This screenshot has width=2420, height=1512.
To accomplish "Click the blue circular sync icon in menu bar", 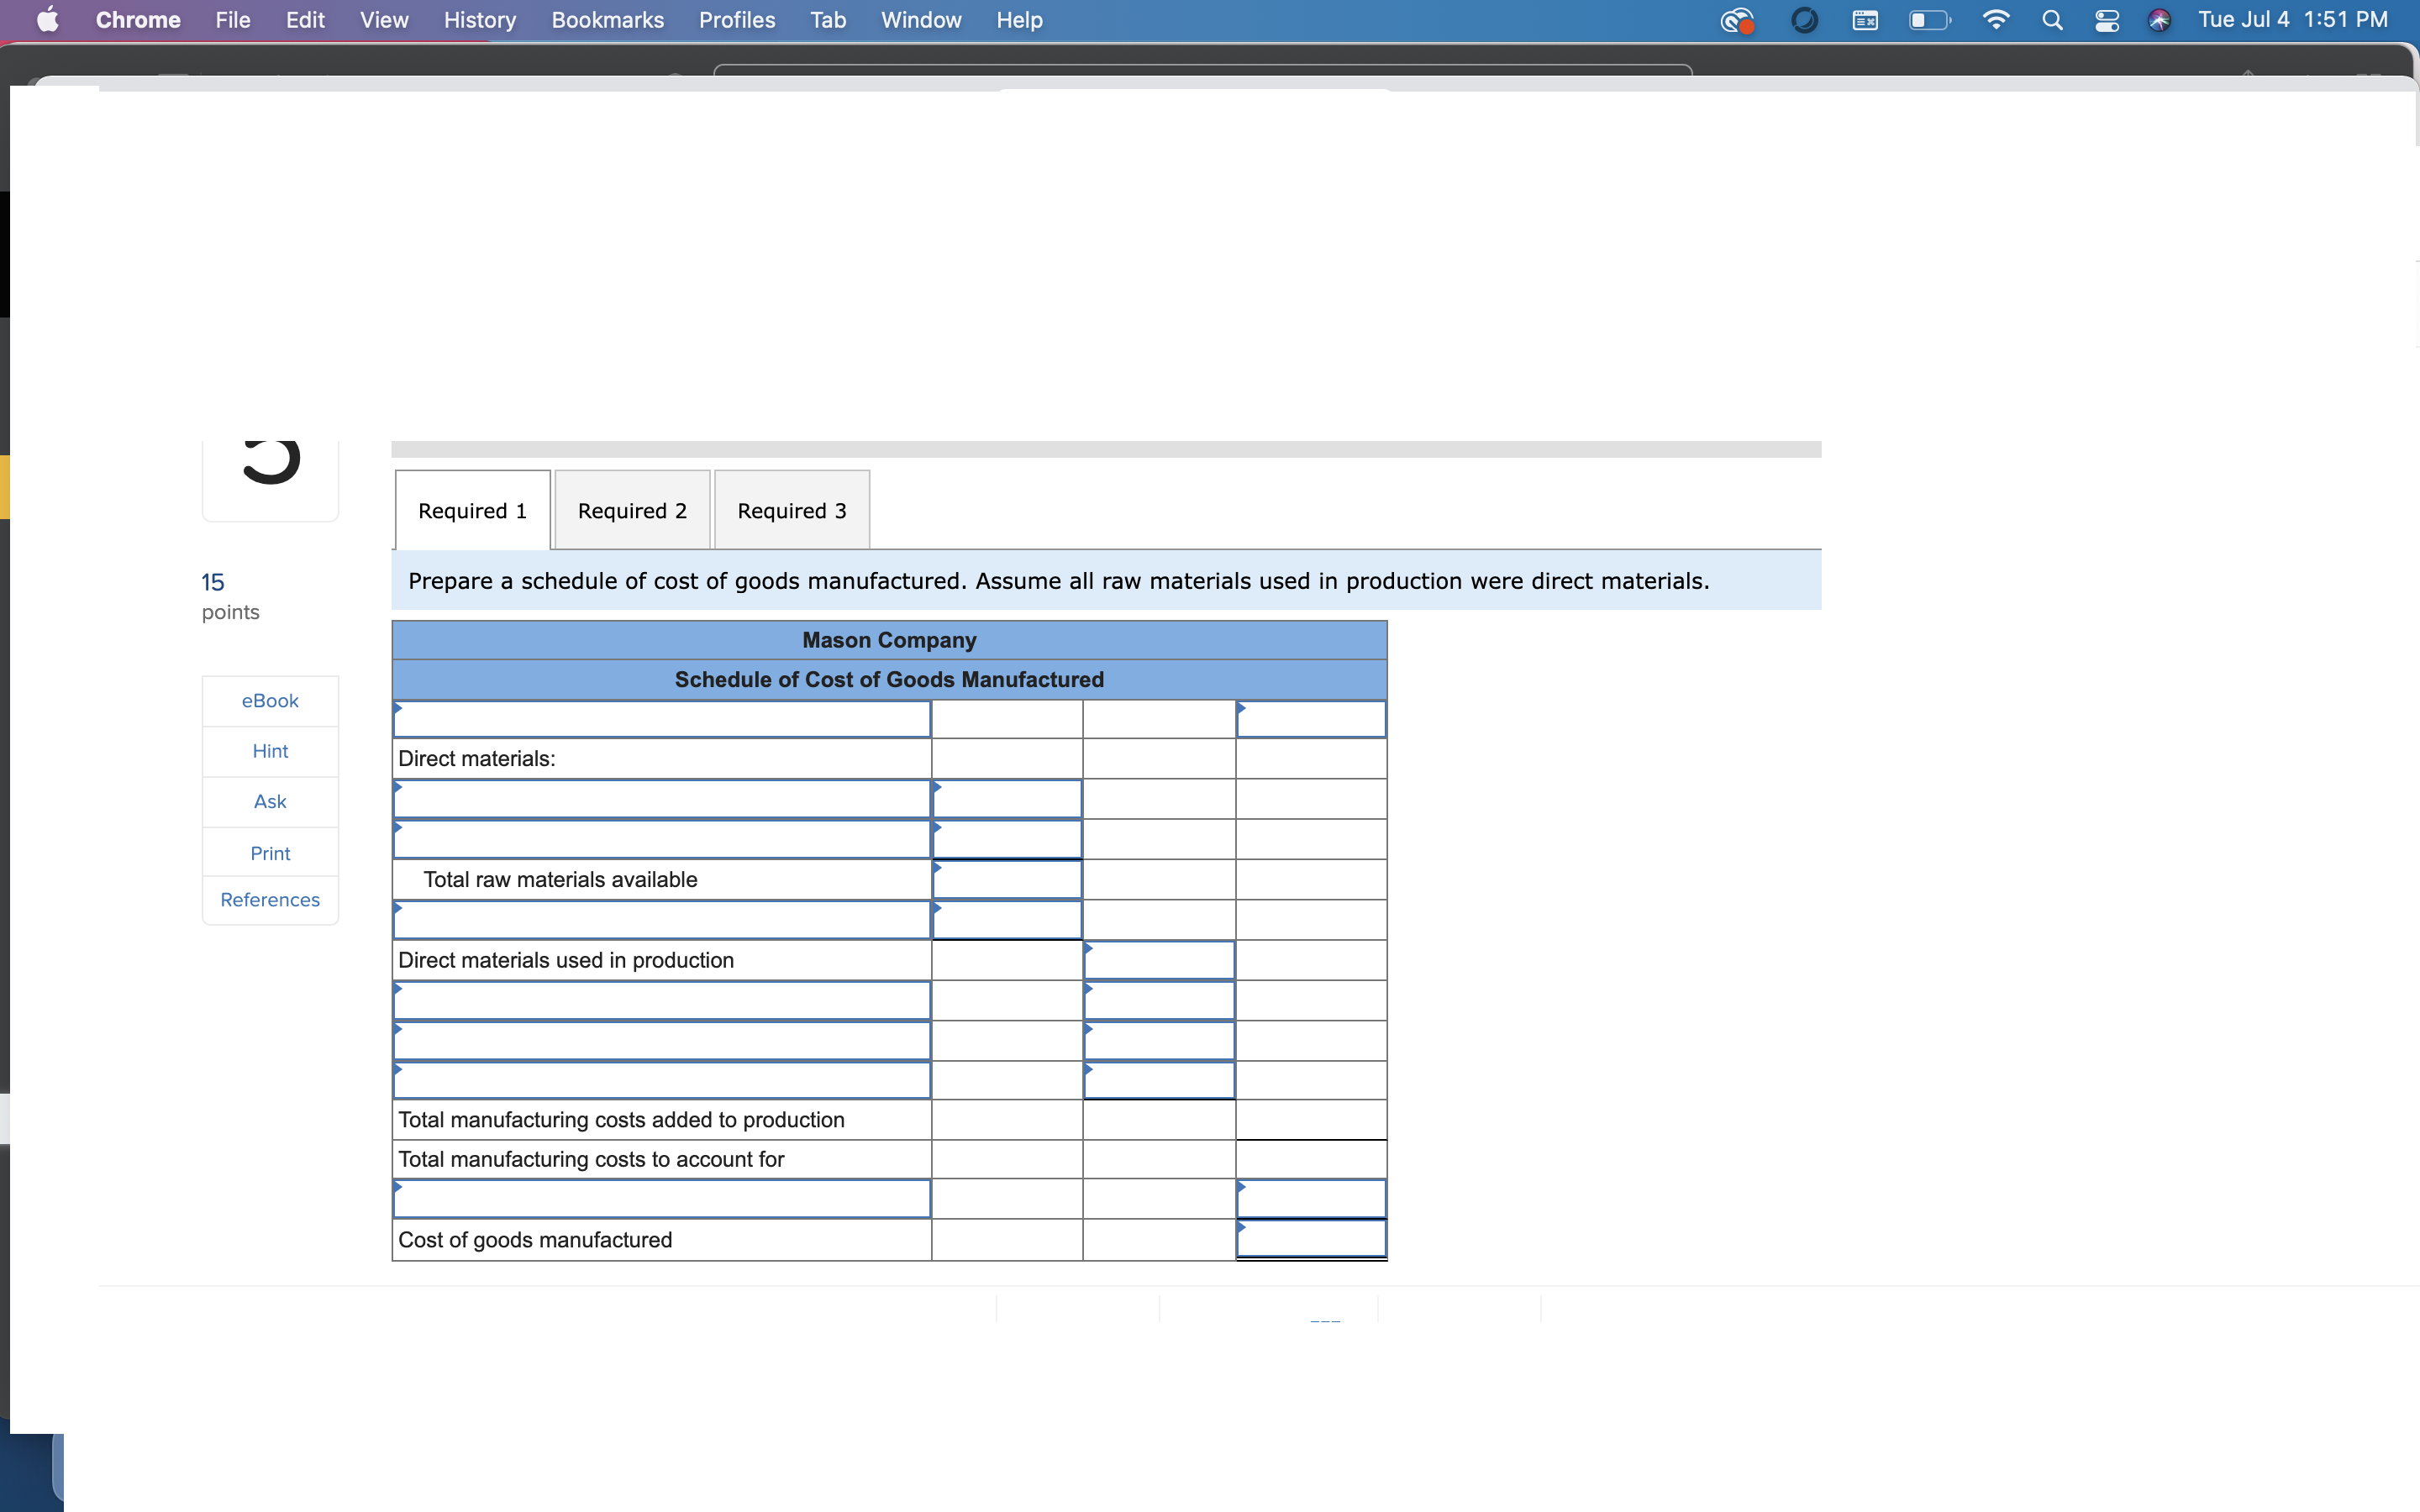I will (1804, 20).
